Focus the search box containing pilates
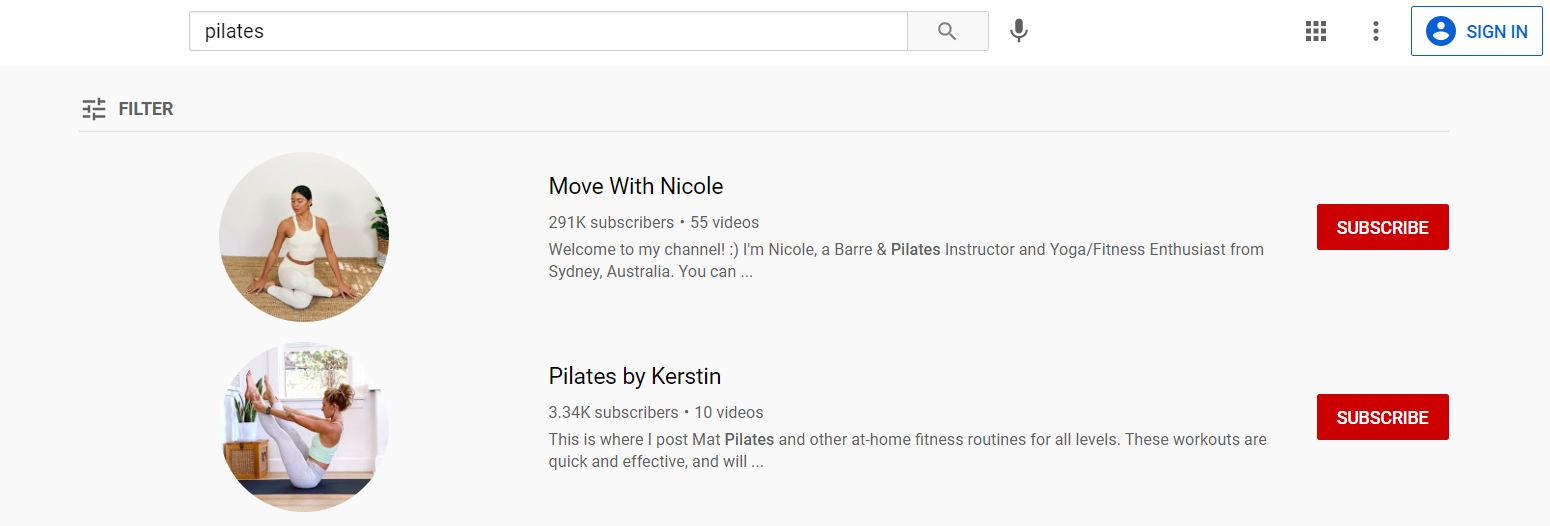 548,31
